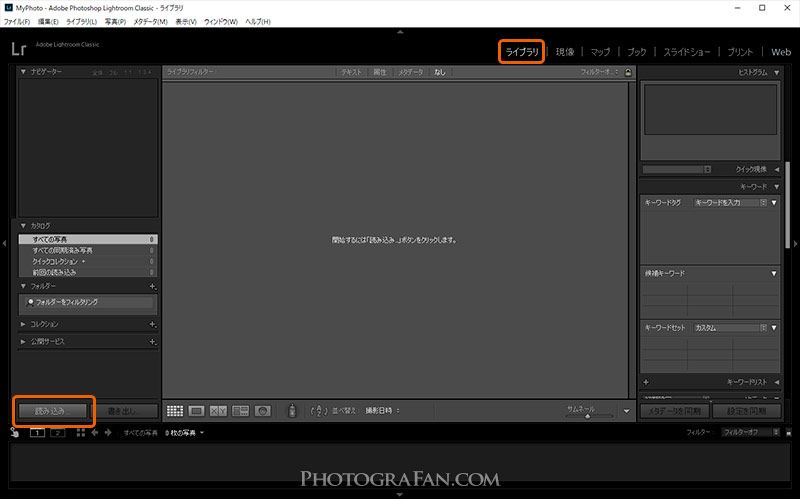Viewport: 800px width, 499px height.
Task: Open the Print module tab
Action: tap(740, 52)
